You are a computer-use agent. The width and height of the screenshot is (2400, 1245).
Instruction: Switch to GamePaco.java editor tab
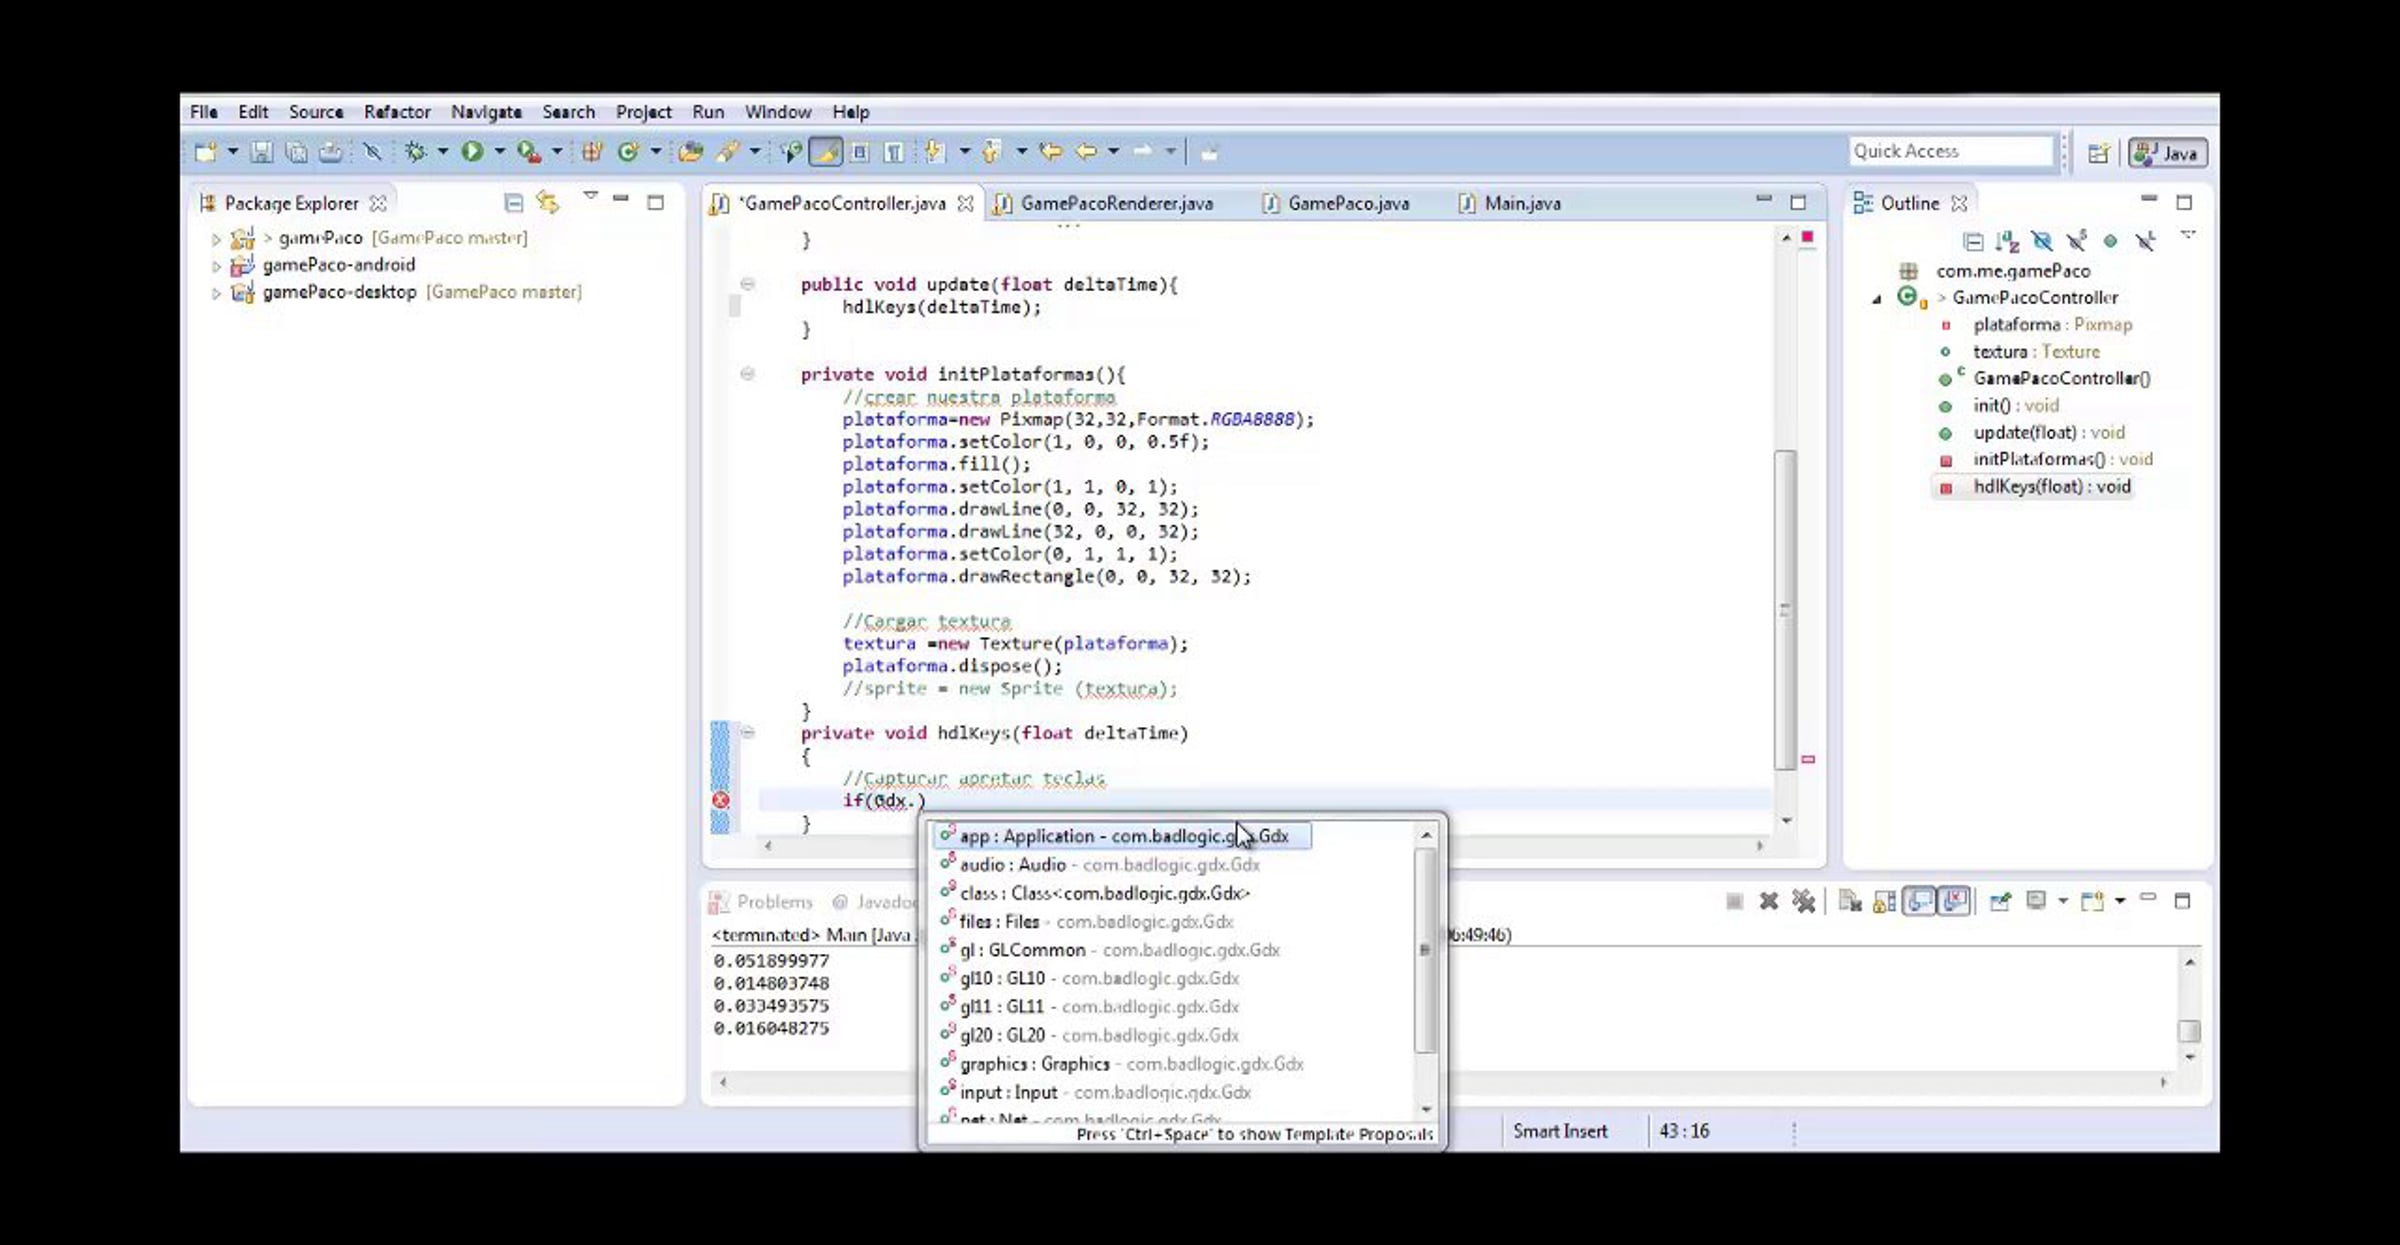pos(1336,203)
